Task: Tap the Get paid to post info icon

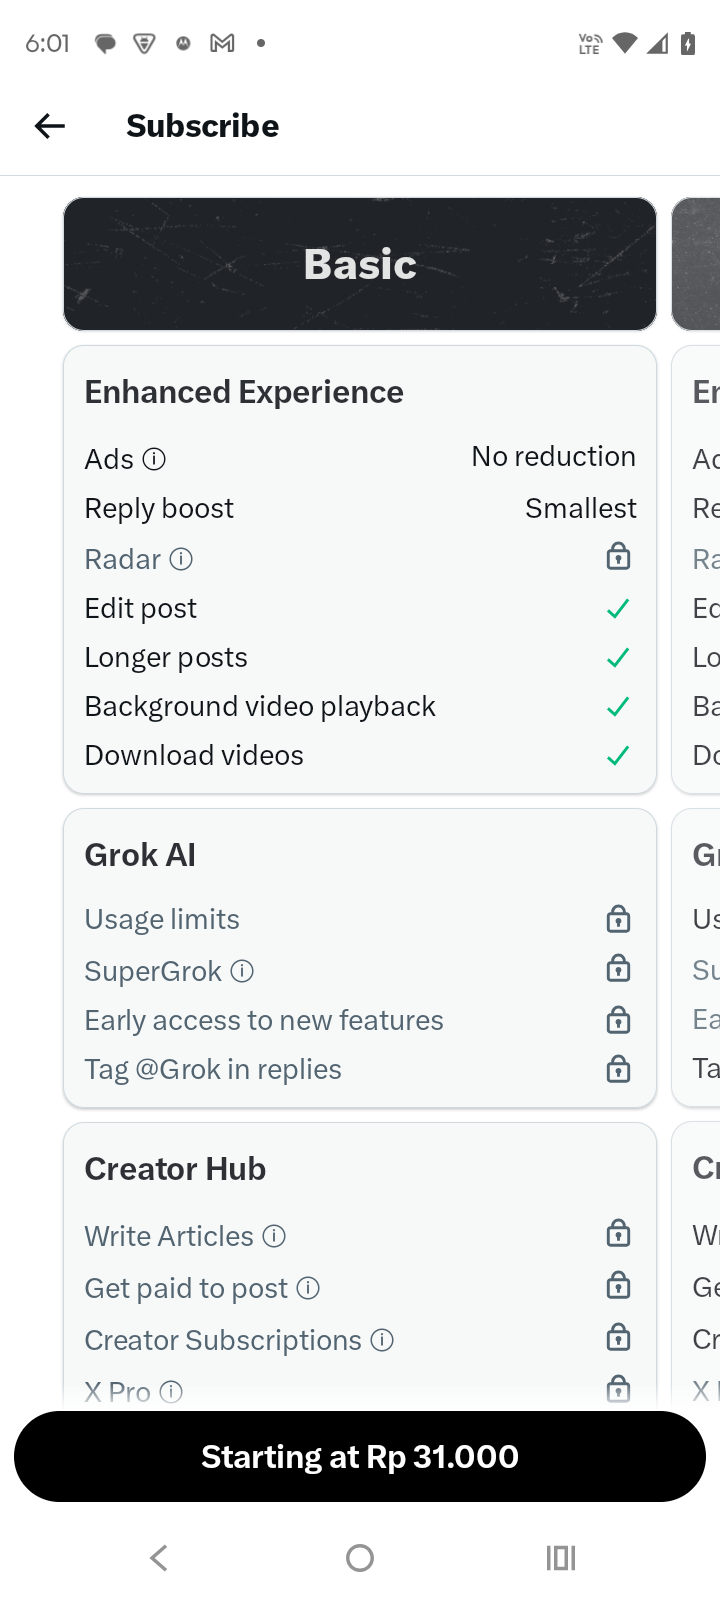Action: click(x=309, y=1288)
